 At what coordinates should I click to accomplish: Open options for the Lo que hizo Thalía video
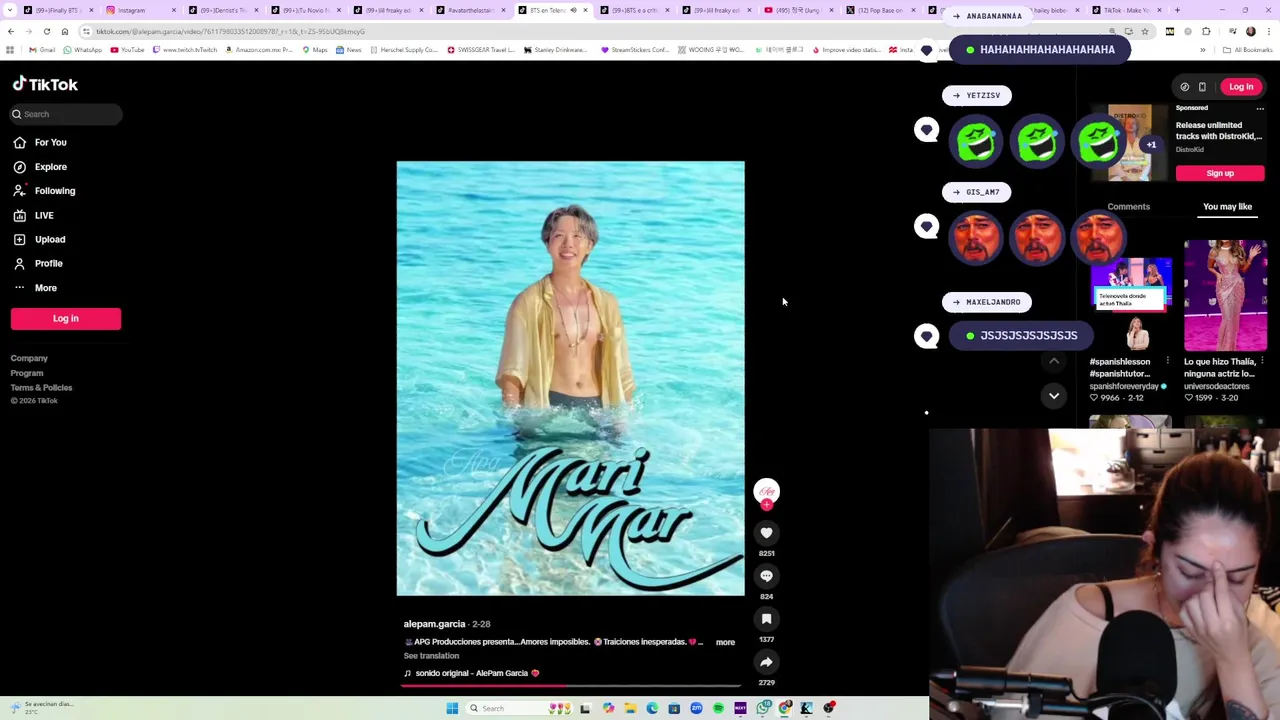[1262, 361]
